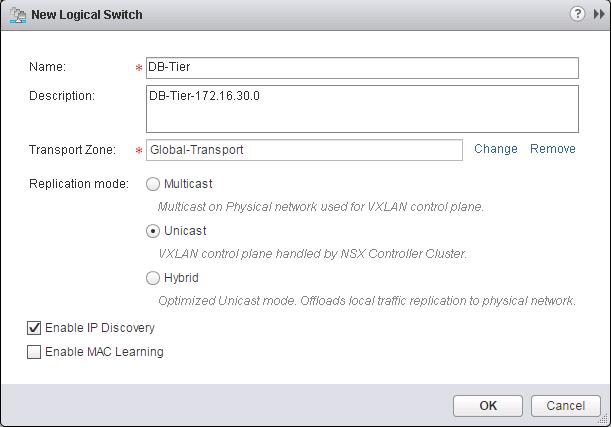Click the Hybrid label text

[181, 278]
